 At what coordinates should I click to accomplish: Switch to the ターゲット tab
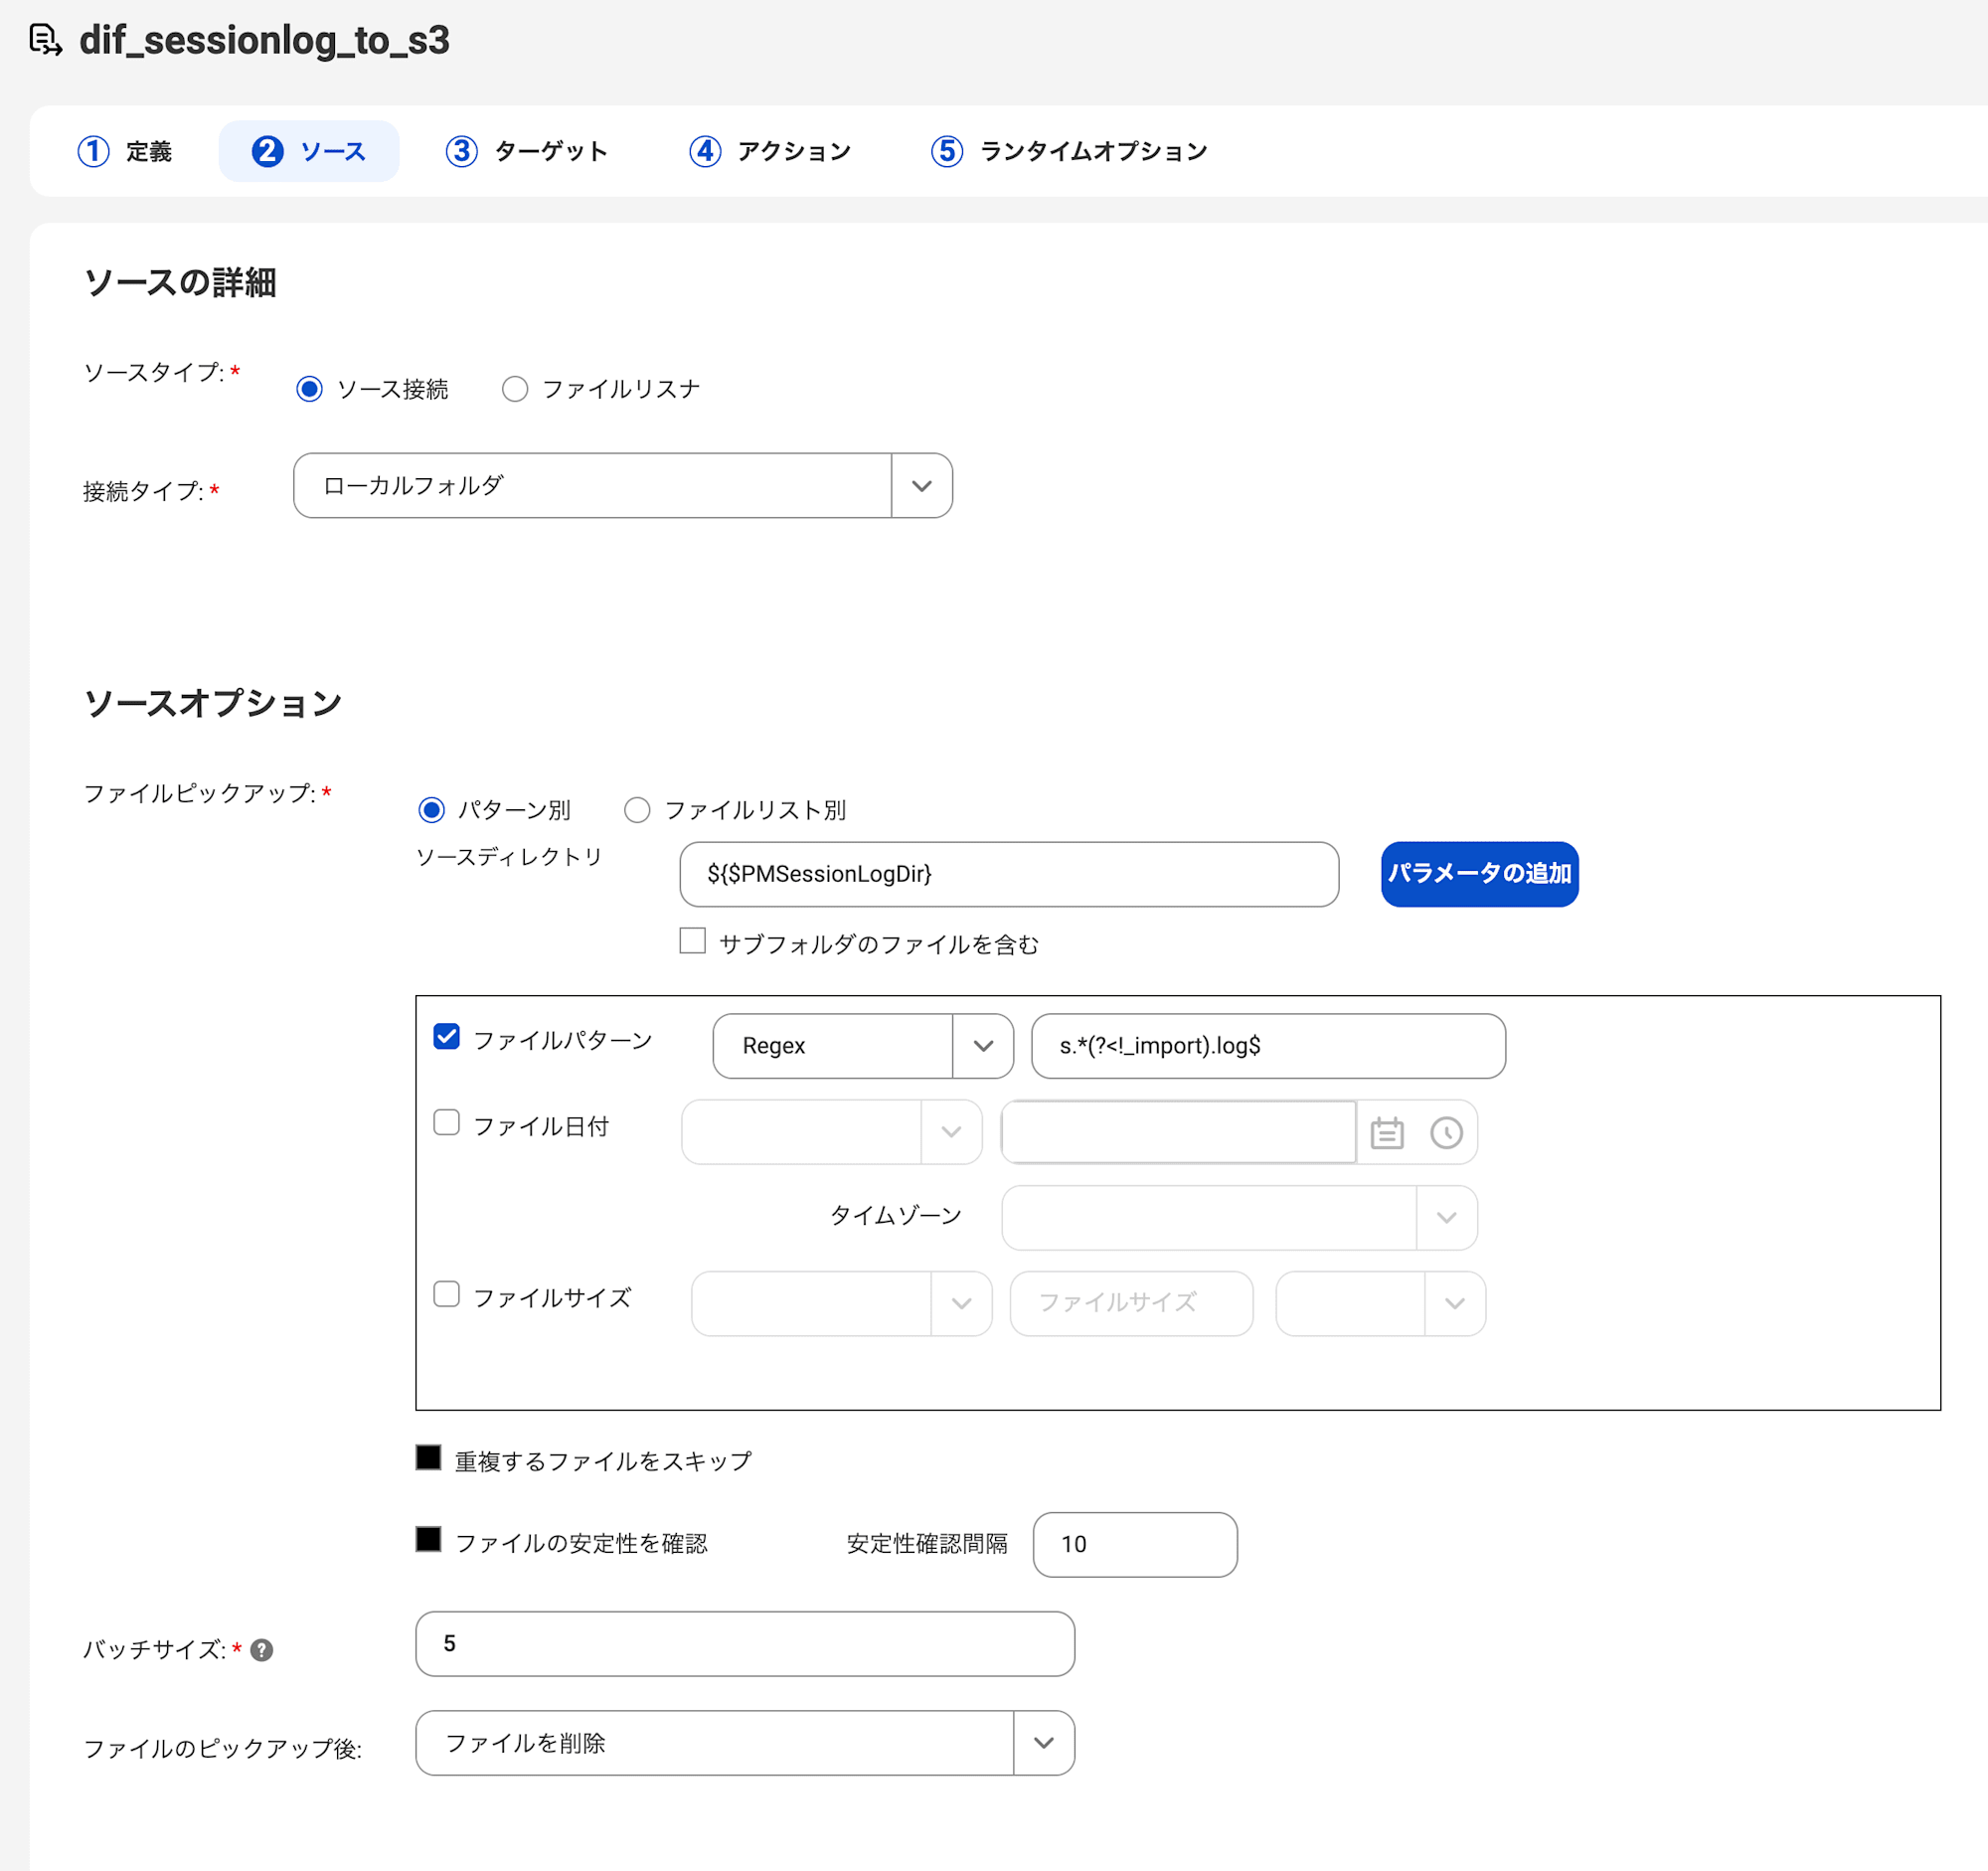pos(527,151)
